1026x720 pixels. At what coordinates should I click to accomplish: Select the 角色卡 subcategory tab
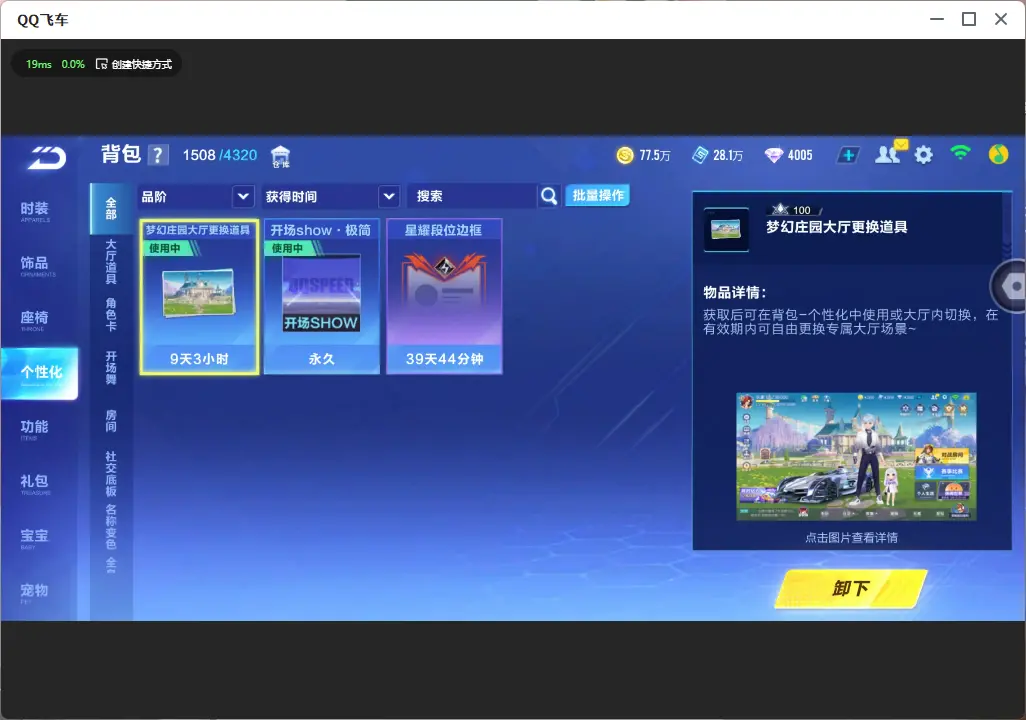click(x=111, y=314)
